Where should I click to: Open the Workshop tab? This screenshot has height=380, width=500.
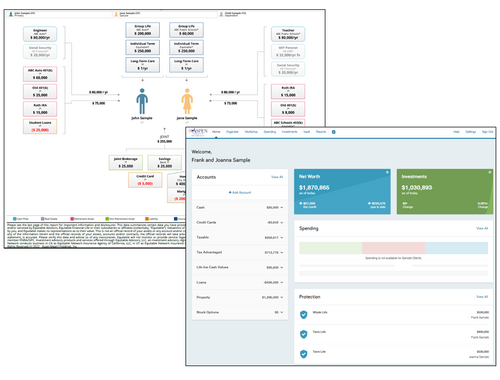(x=251, y=132)
